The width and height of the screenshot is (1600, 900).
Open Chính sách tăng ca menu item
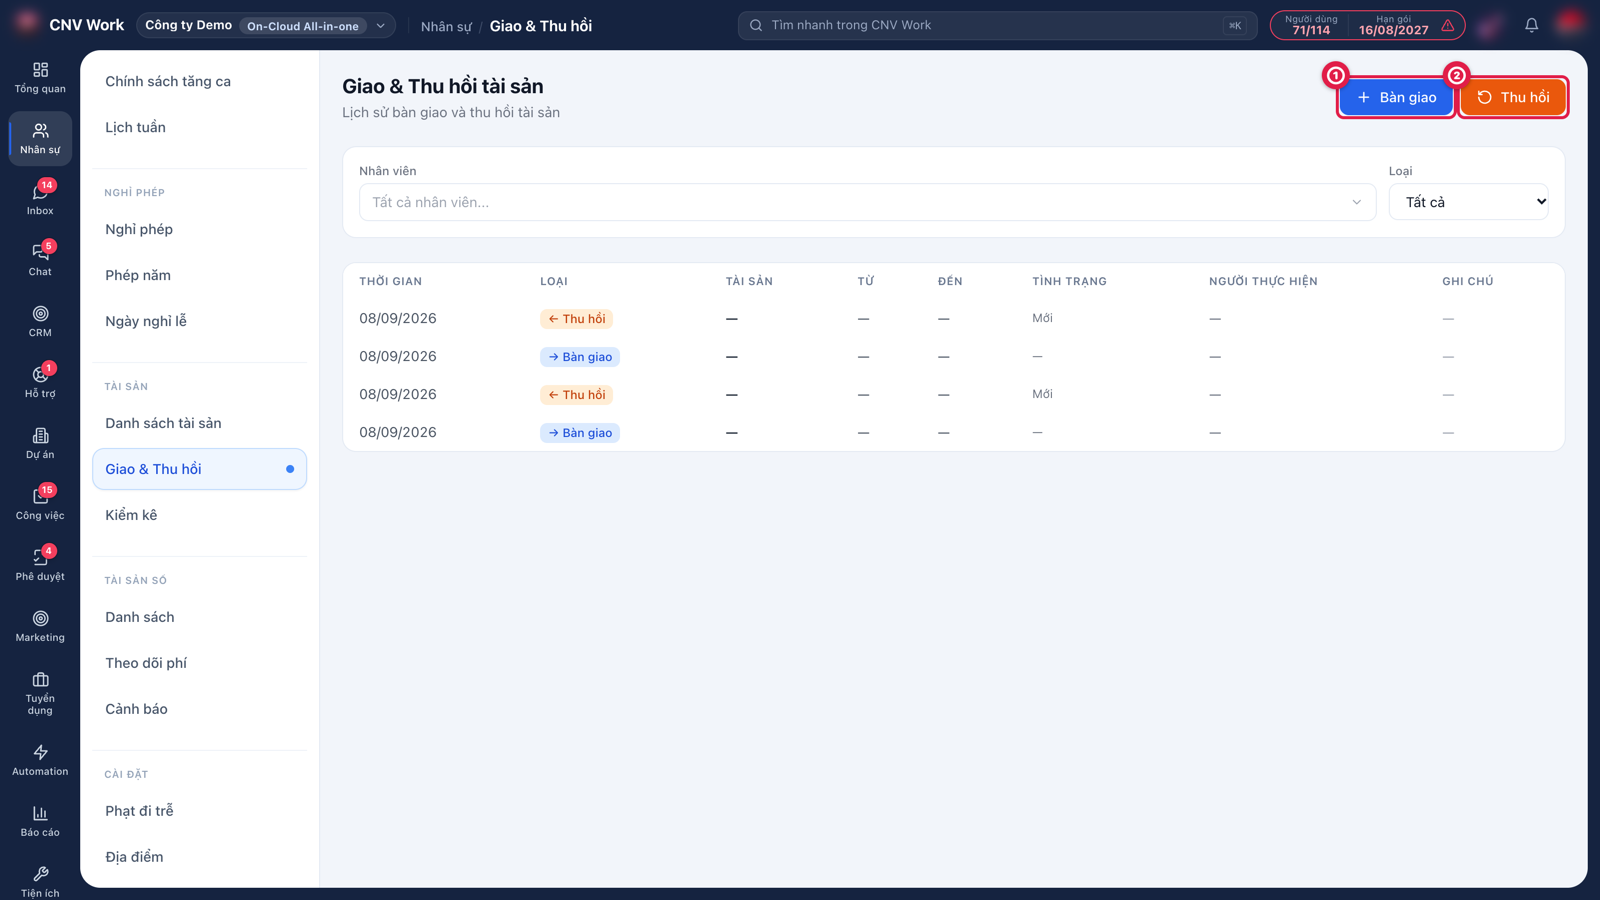tap(168, 81)
